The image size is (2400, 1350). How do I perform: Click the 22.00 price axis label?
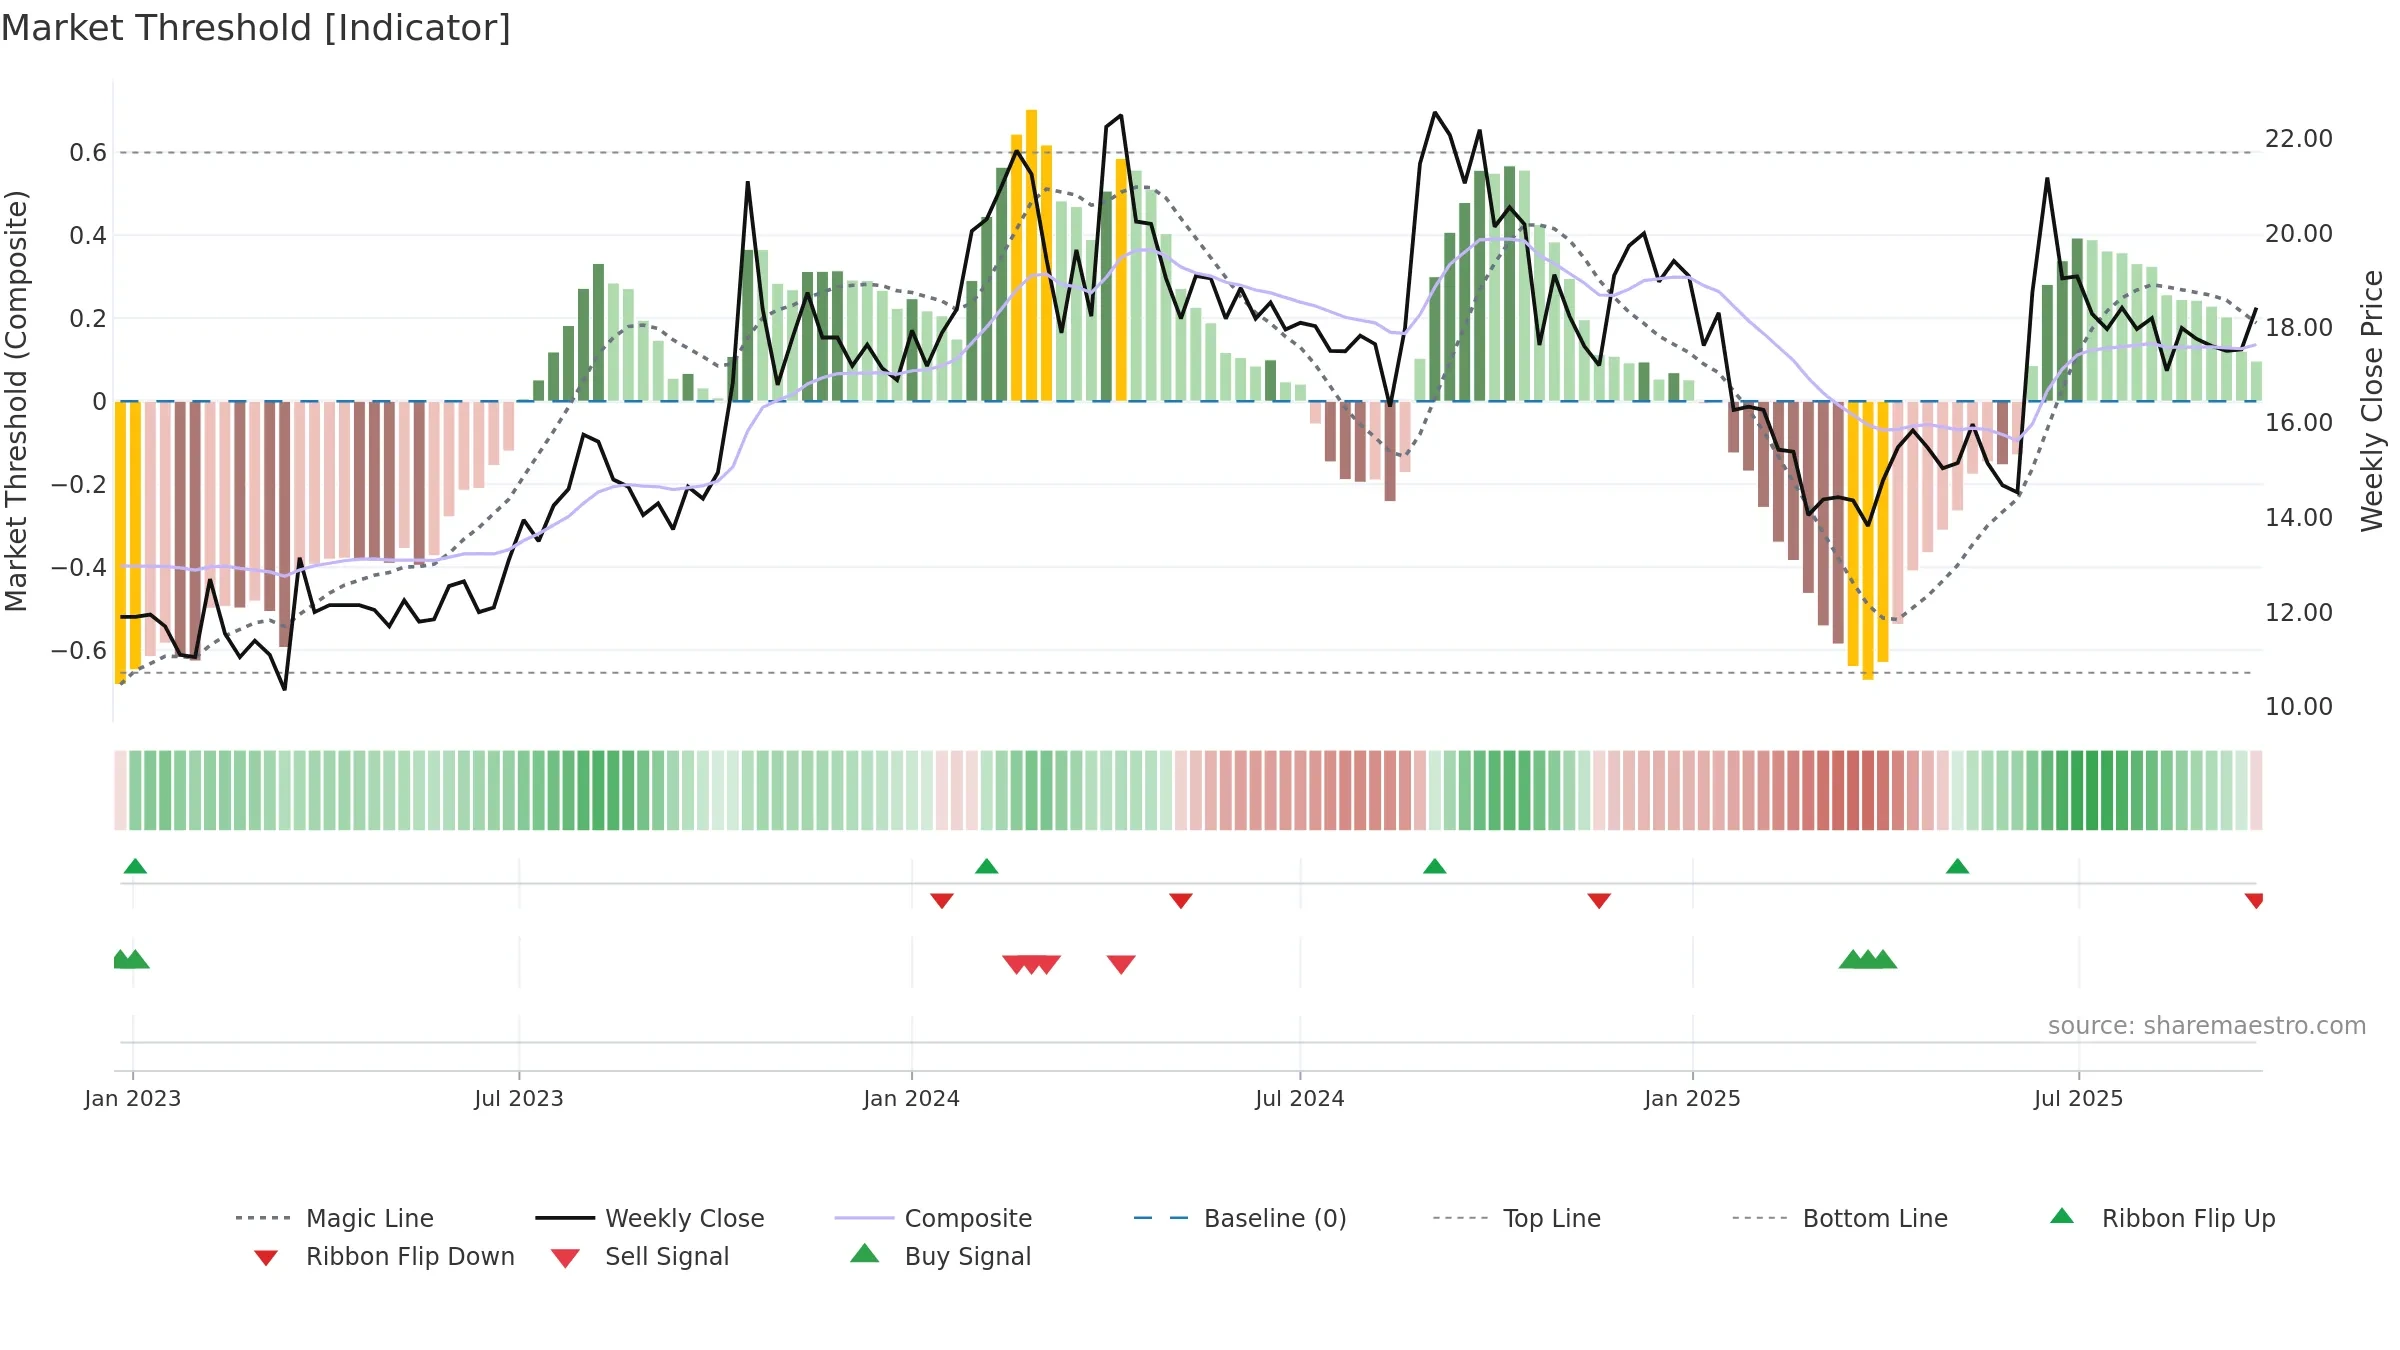2299,139
